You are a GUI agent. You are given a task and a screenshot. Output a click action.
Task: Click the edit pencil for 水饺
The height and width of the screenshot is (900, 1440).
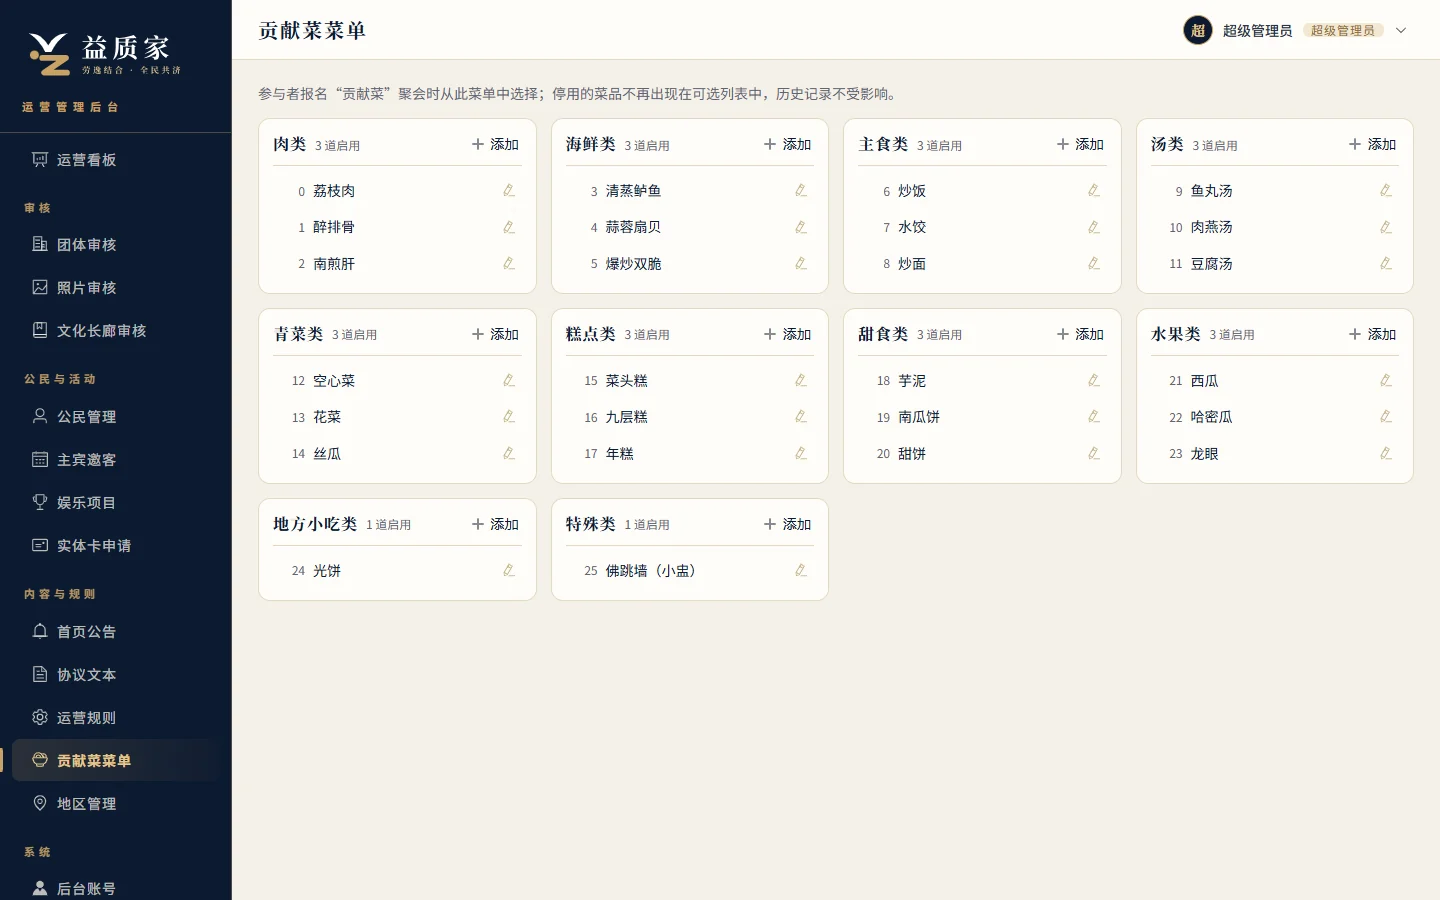pyautogui.click(x=1094, y=227)
